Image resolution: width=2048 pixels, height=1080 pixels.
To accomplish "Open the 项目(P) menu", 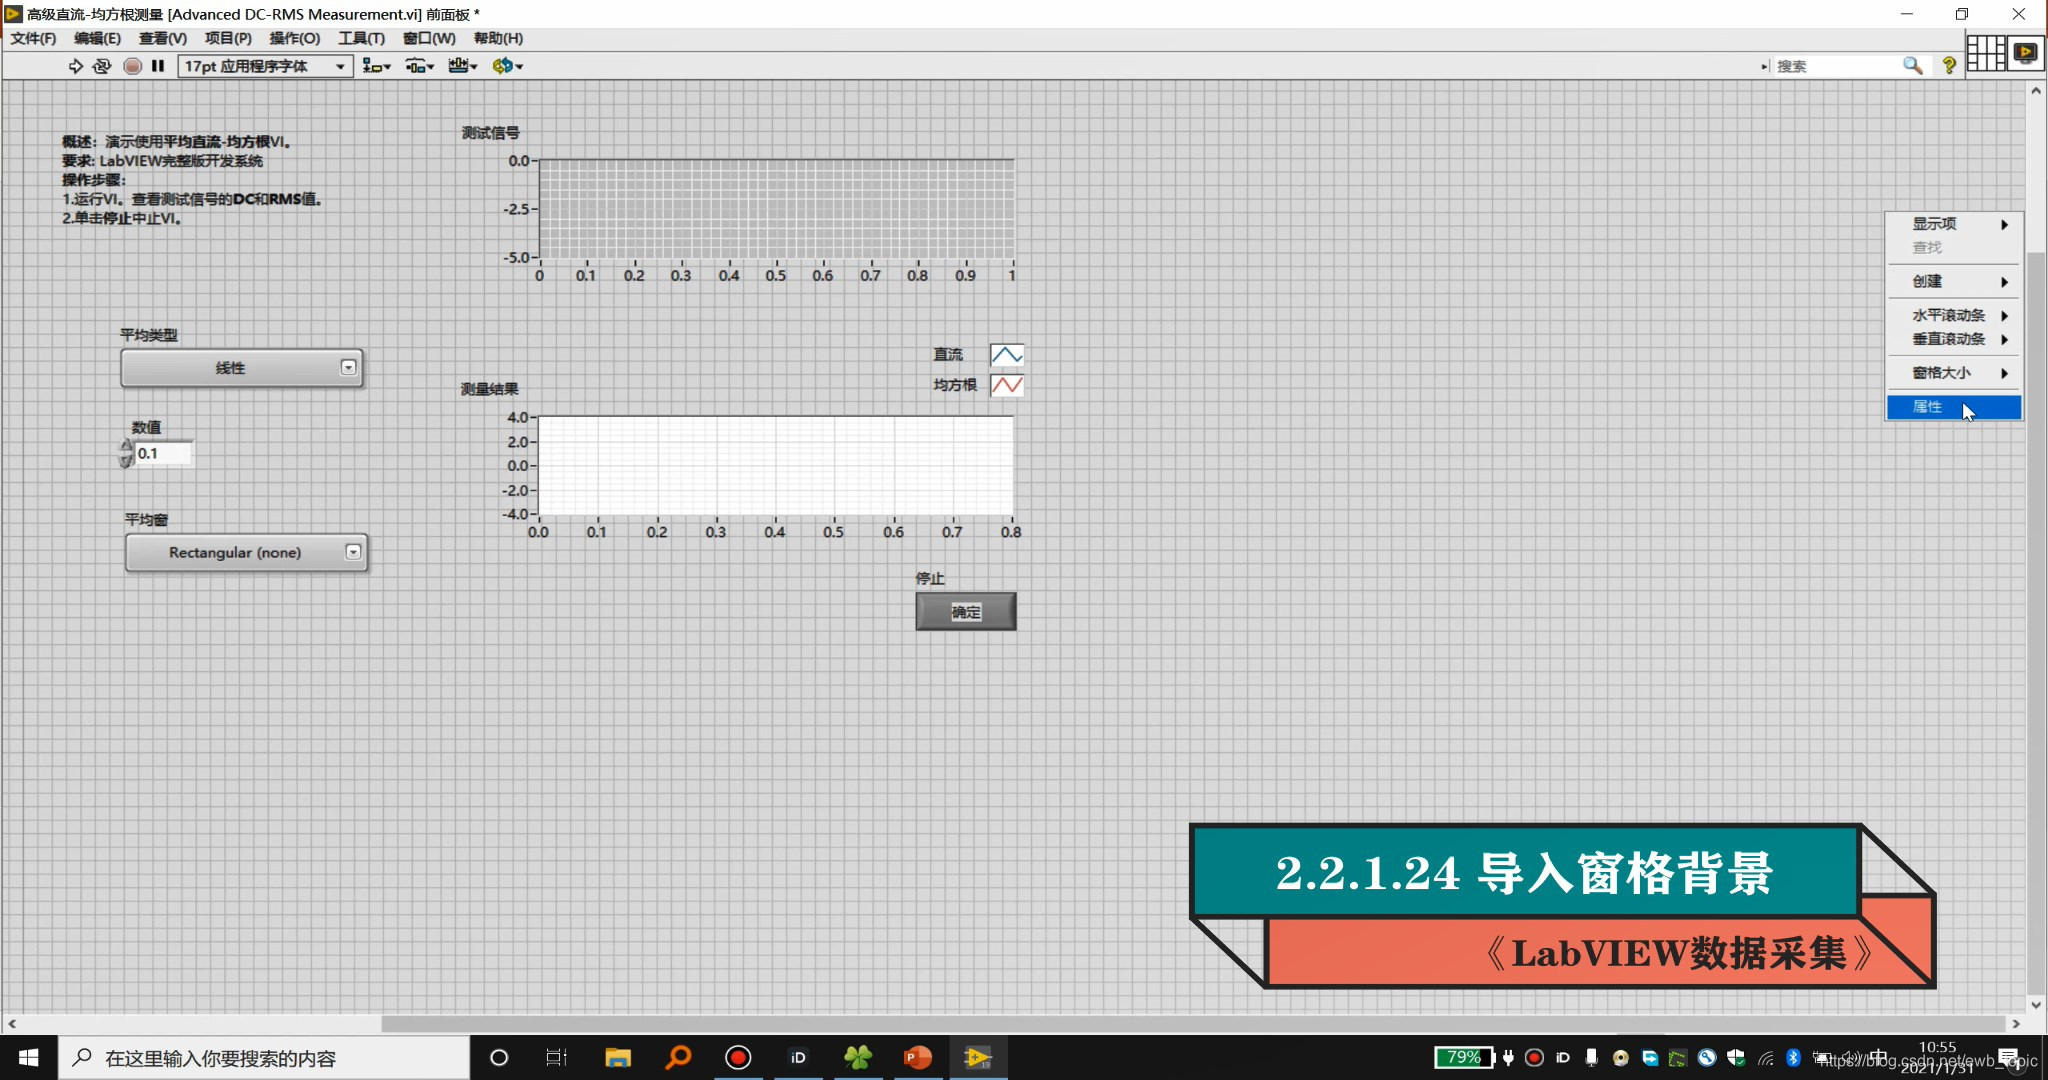I will [x=228, y=38].
